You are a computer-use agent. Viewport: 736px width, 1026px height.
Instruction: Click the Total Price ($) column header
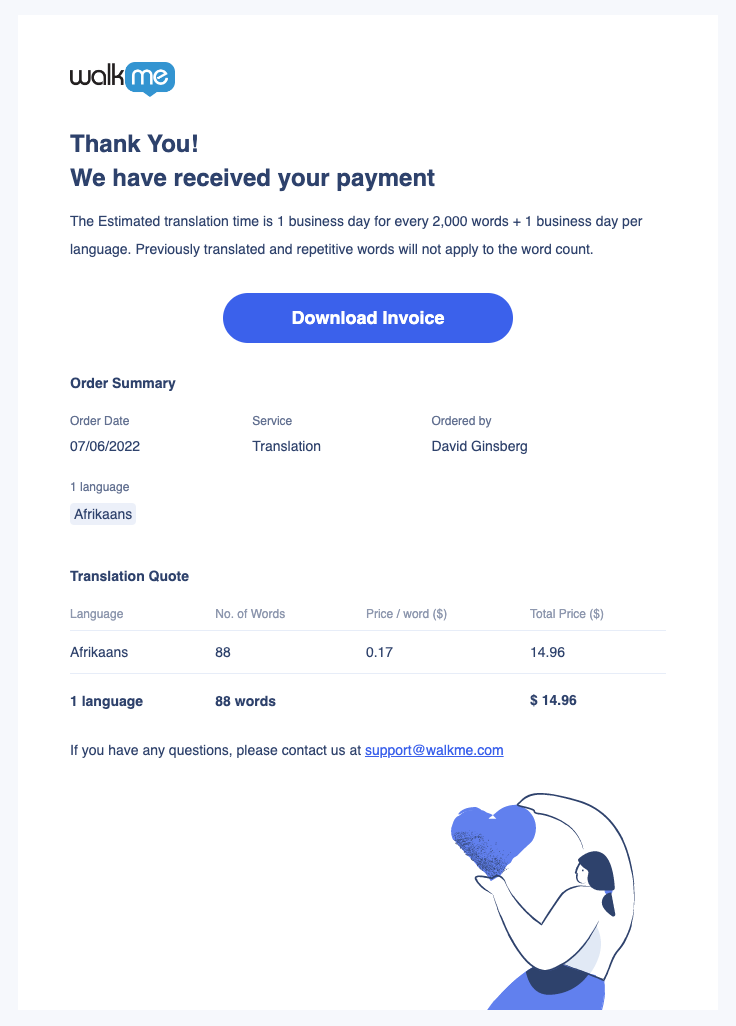tap(566, 614)
